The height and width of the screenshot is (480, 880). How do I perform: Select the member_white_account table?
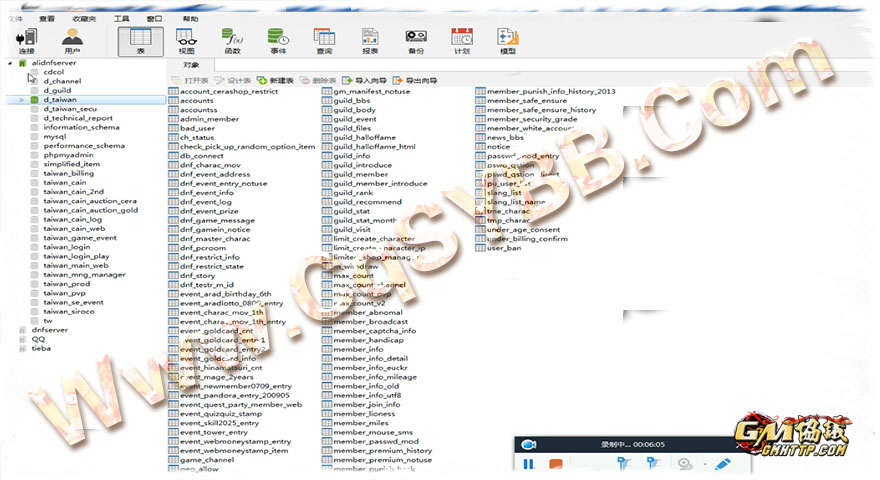tap(530, 128)
